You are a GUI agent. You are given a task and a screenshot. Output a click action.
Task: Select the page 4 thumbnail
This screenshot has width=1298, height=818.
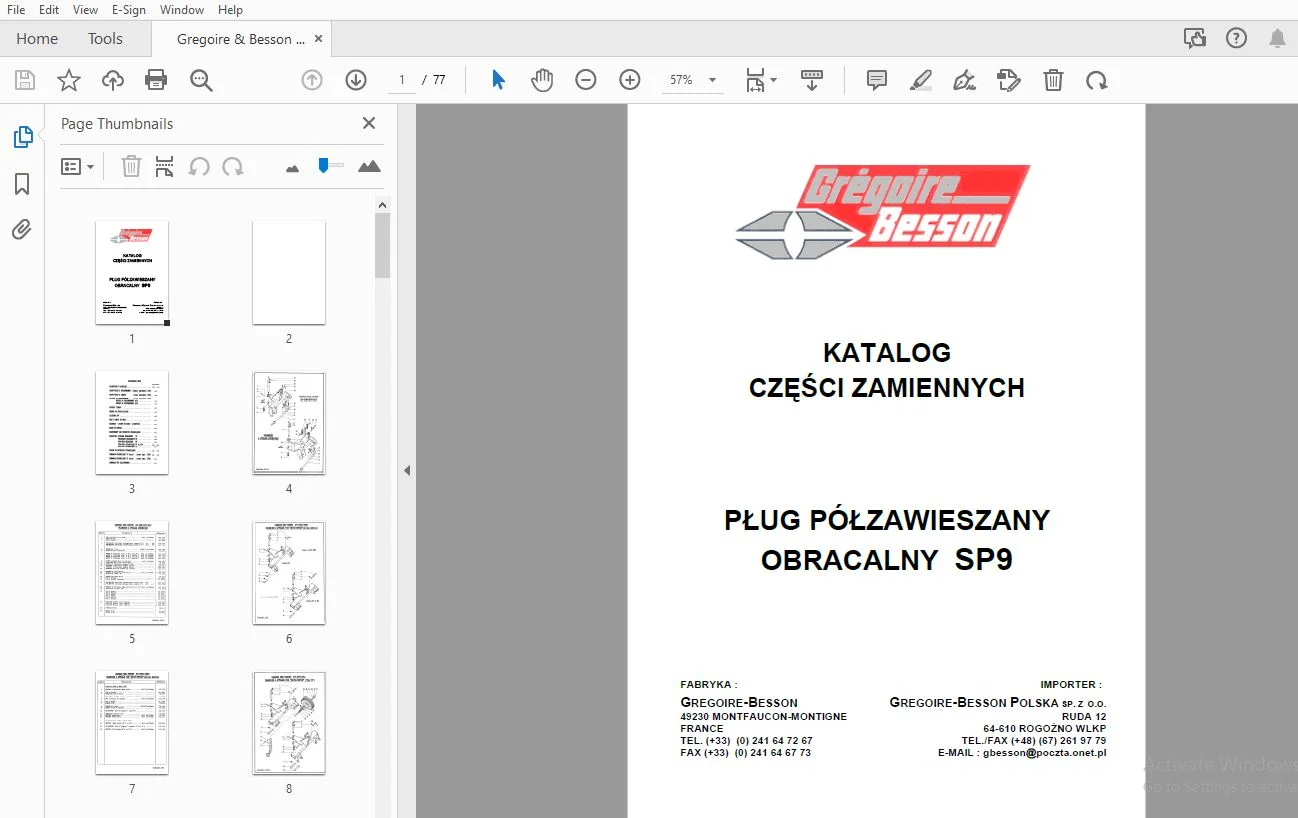click(289, 423)
